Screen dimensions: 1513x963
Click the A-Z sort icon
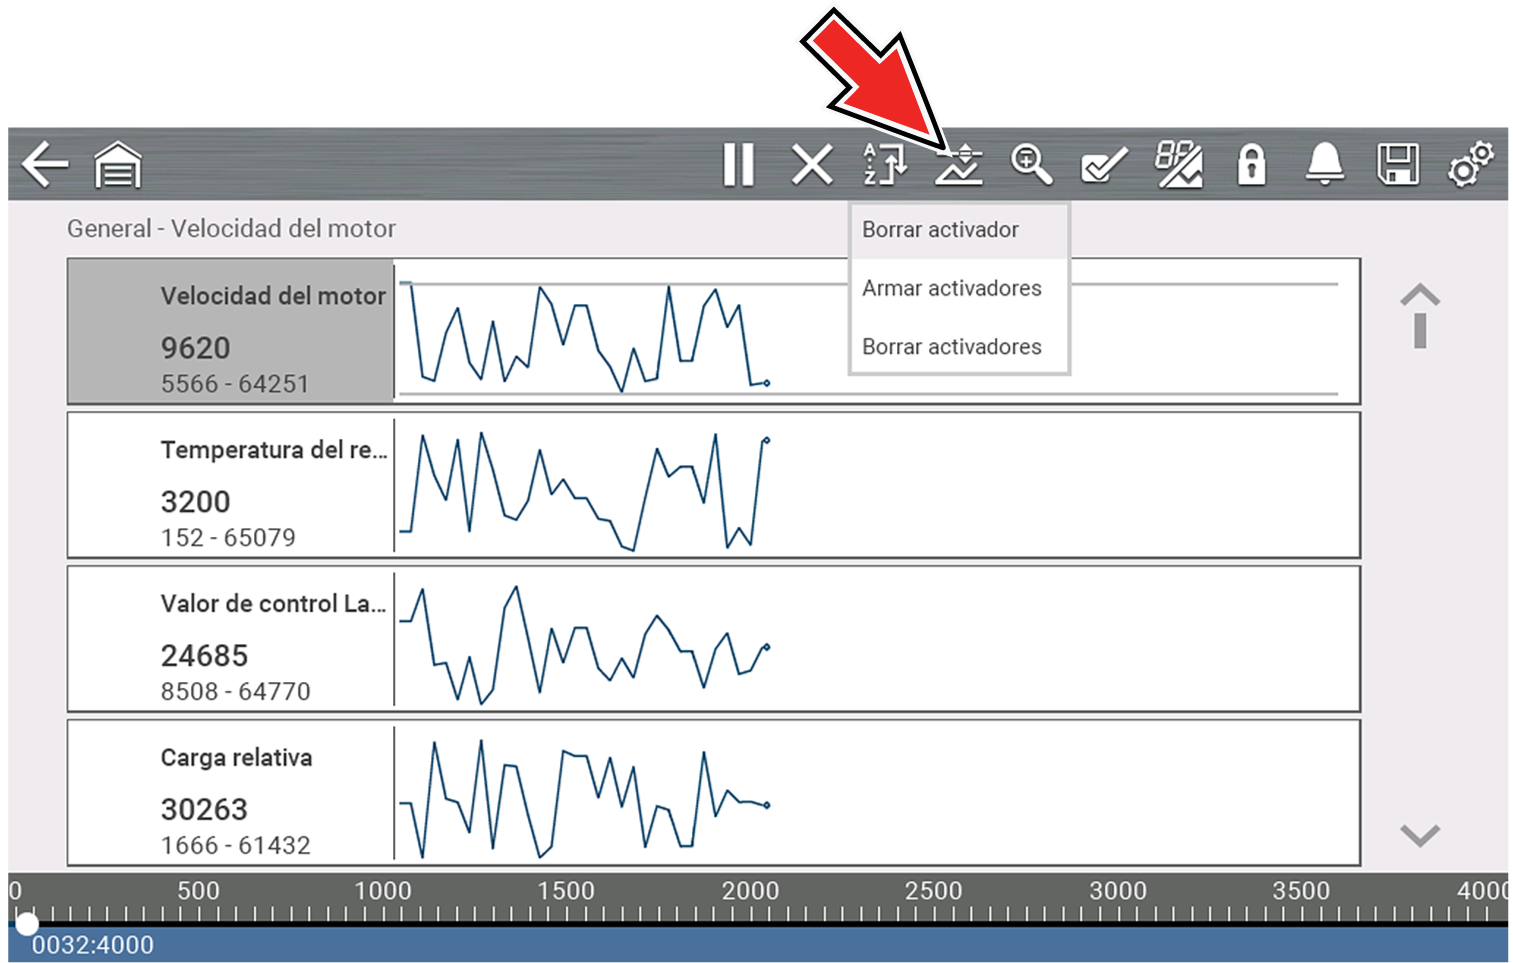885,165
